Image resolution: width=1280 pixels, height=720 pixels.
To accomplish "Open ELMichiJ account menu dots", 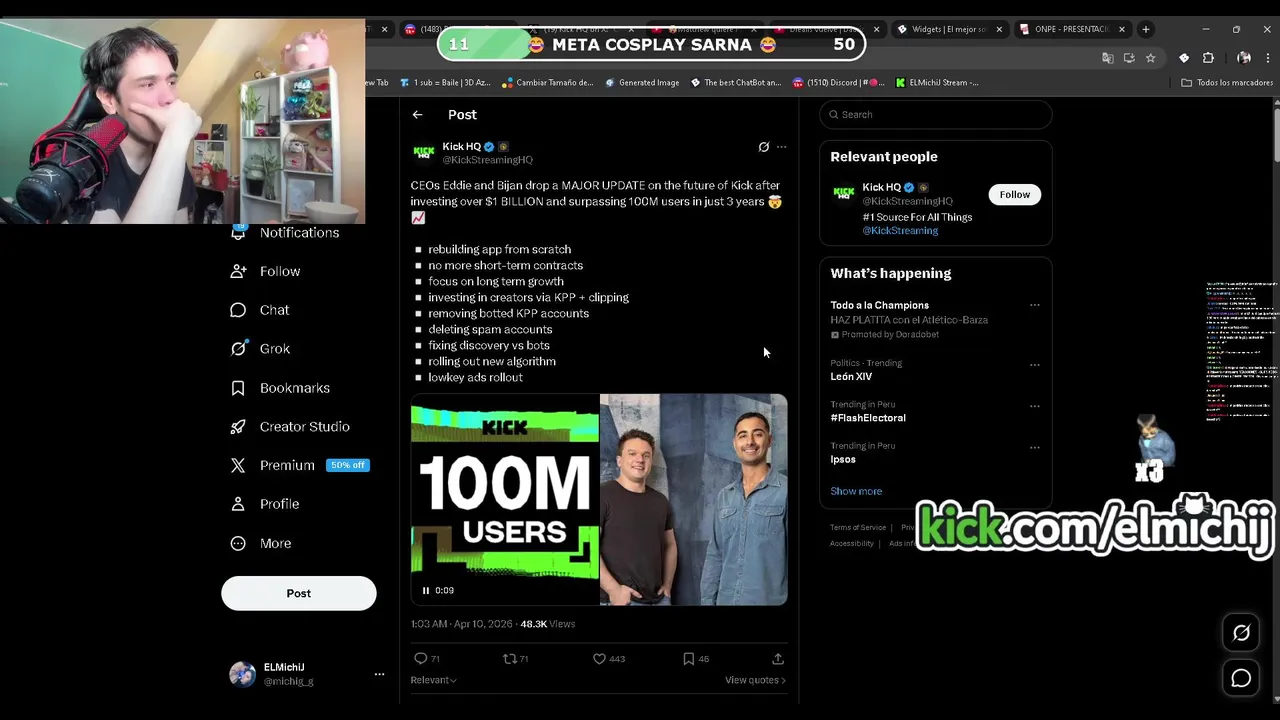I will [x=379, y=674].
